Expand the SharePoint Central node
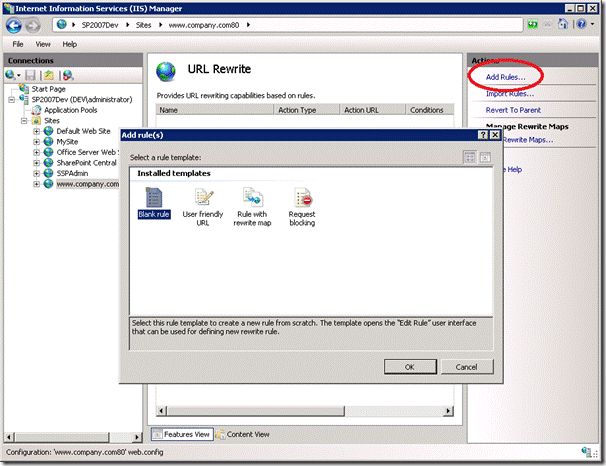This screenshot has height=466, width=606. [x=36, y=163]
